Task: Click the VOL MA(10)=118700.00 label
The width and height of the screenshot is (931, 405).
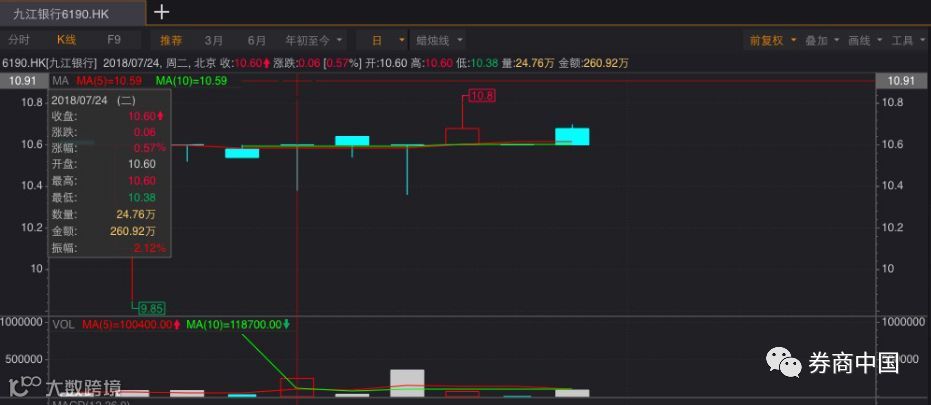Action: point(238,325)
